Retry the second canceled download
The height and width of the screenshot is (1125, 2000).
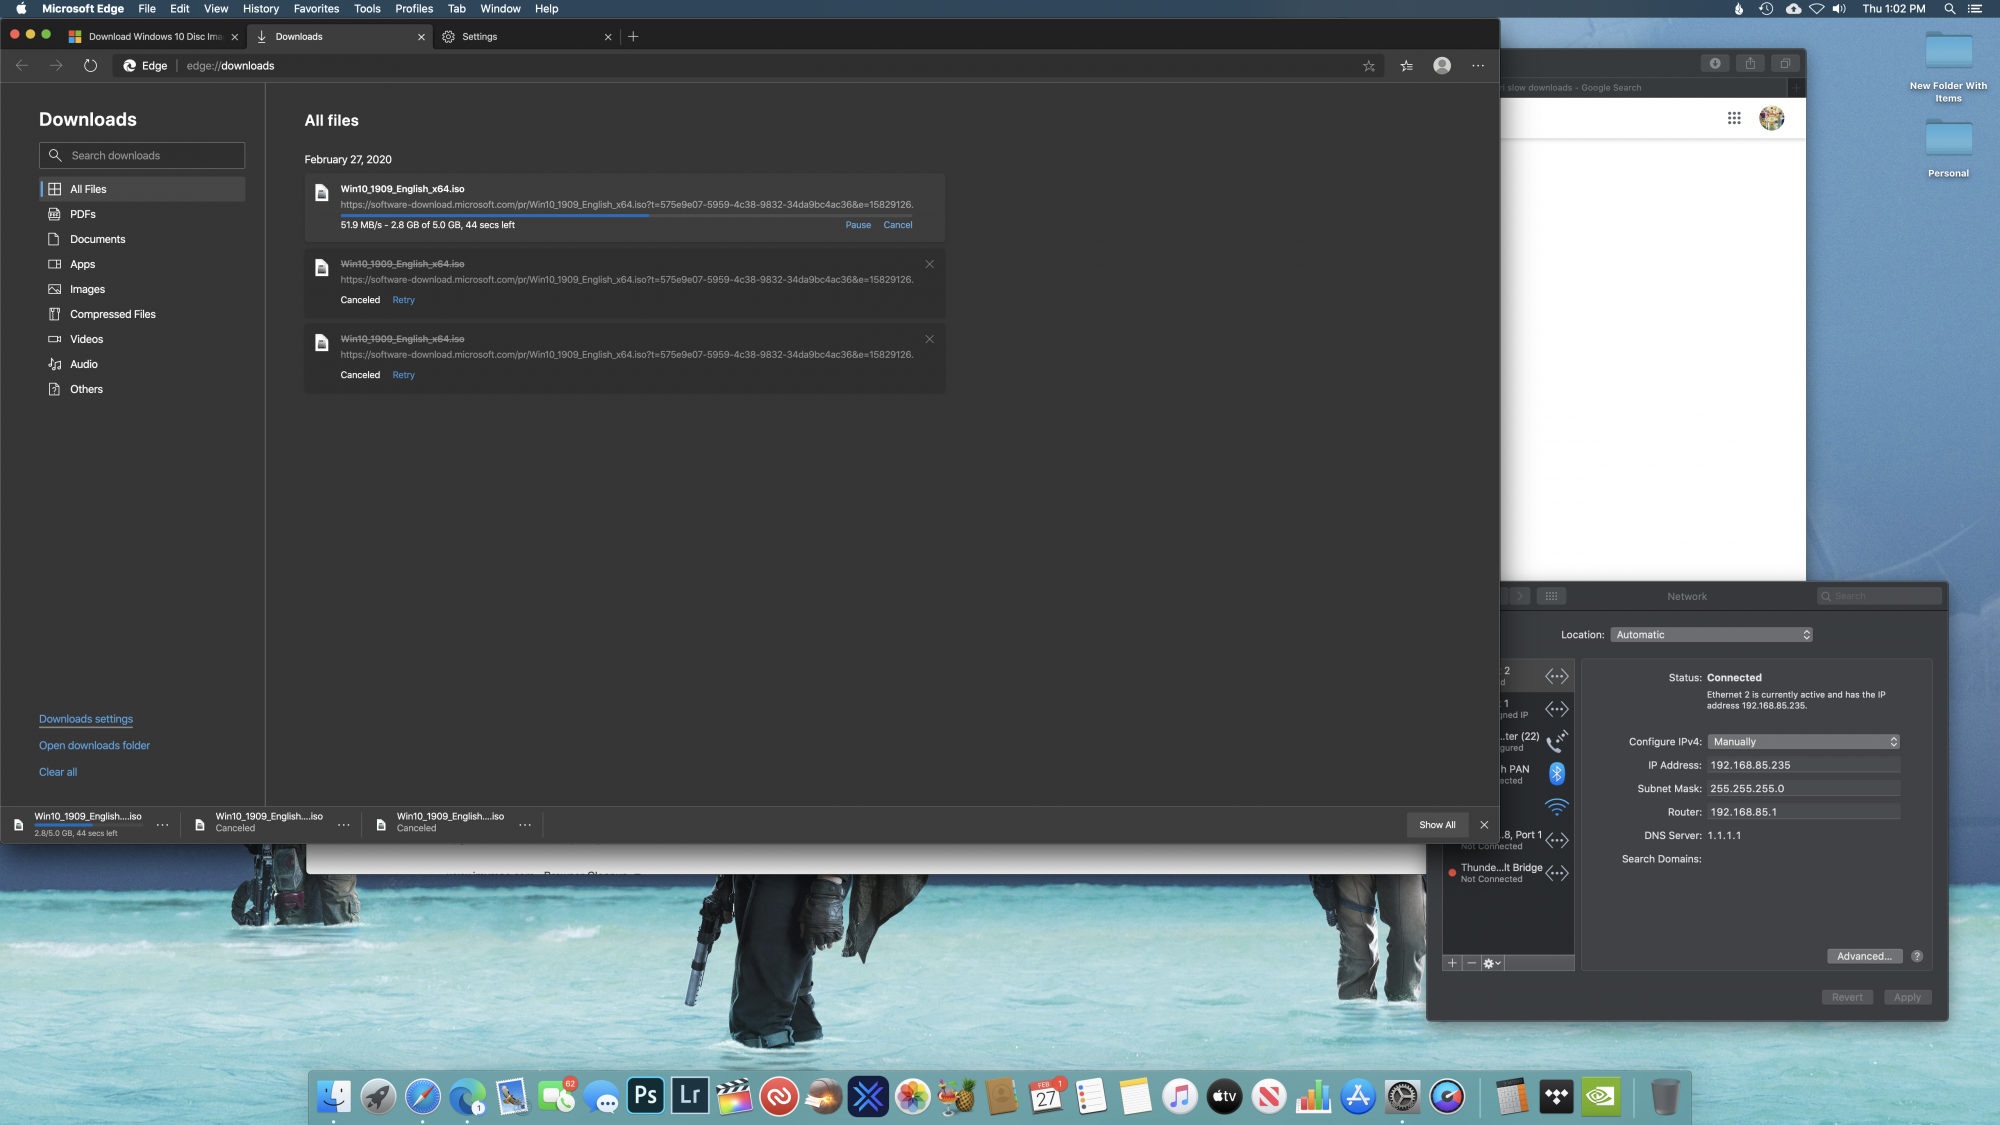click(403, 375)
